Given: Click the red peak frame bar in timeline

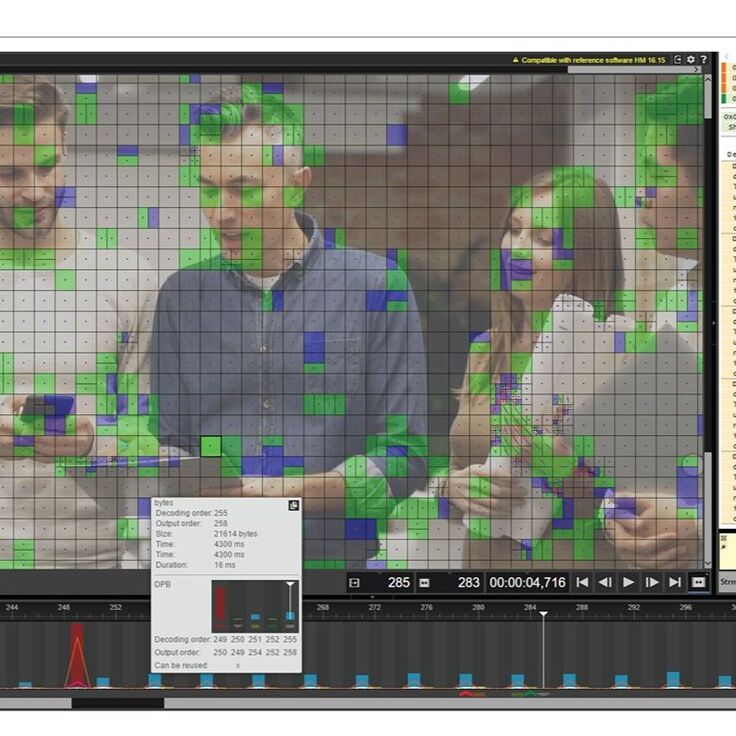Looking at the screenshot, I should point(77,655).
